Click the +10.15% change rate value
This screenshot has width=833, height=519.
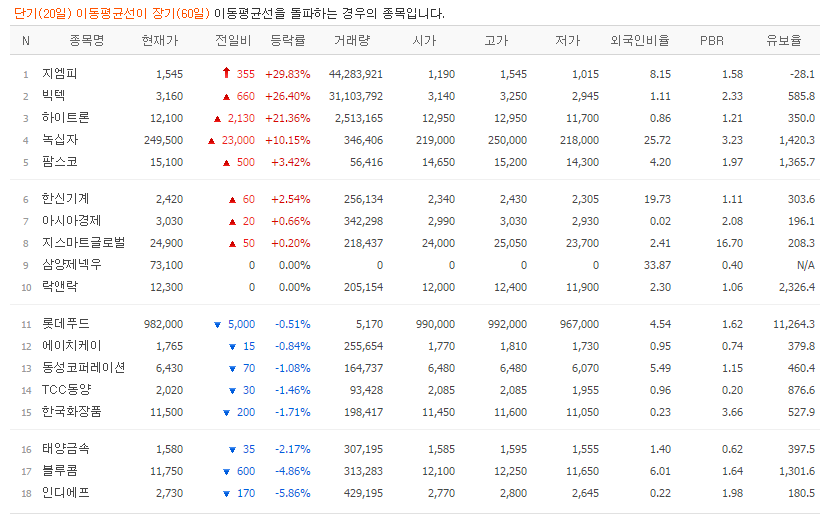pos(287,140)
